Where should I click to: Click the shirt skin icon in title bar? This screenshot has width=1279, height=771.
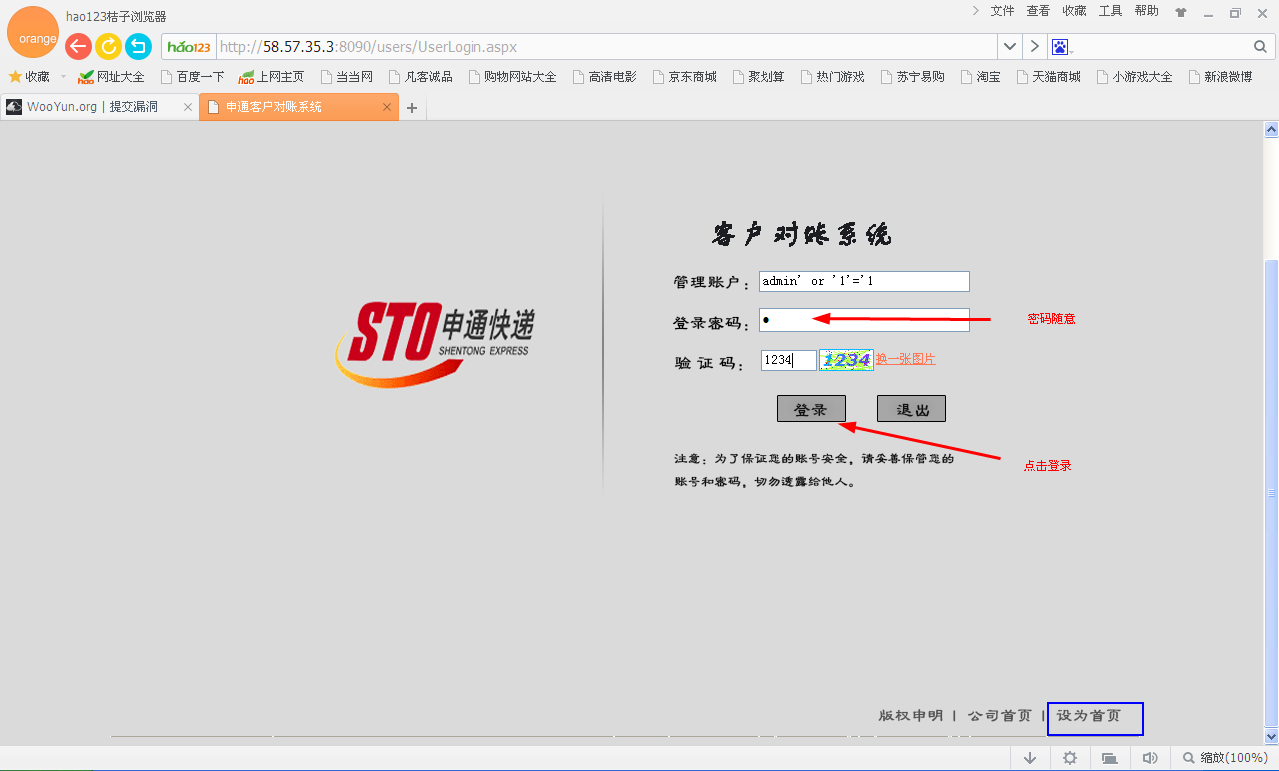coord(1181,12)
